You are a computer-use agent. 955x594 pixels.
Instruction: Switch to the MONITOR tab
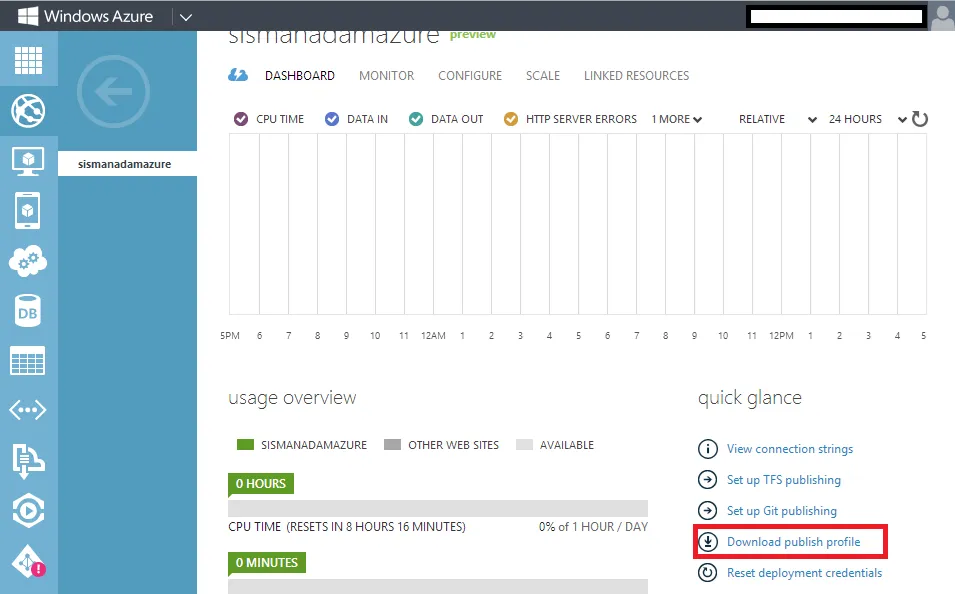click(x=387, y=76)
